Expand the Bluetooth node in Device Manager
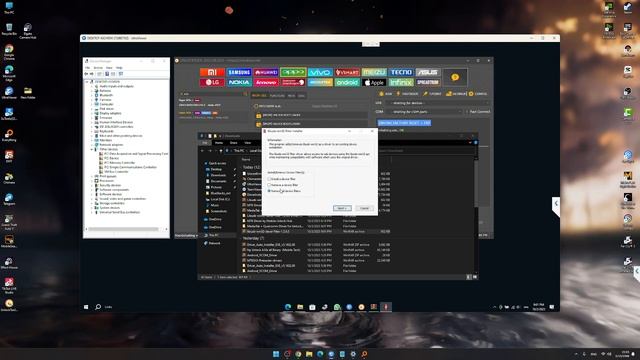640x360 pixels. [x=92, y=95]
